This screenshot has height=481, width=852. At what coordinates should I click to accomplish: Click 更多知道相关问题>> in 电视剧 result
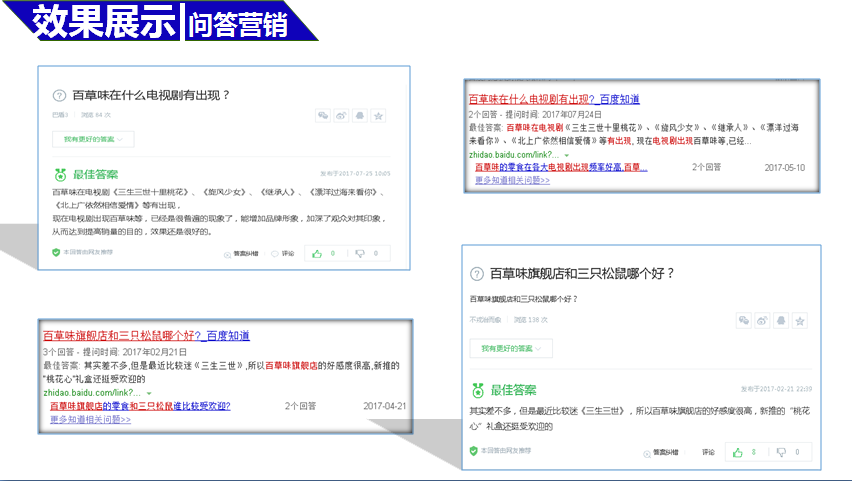(x=512, y=180)
